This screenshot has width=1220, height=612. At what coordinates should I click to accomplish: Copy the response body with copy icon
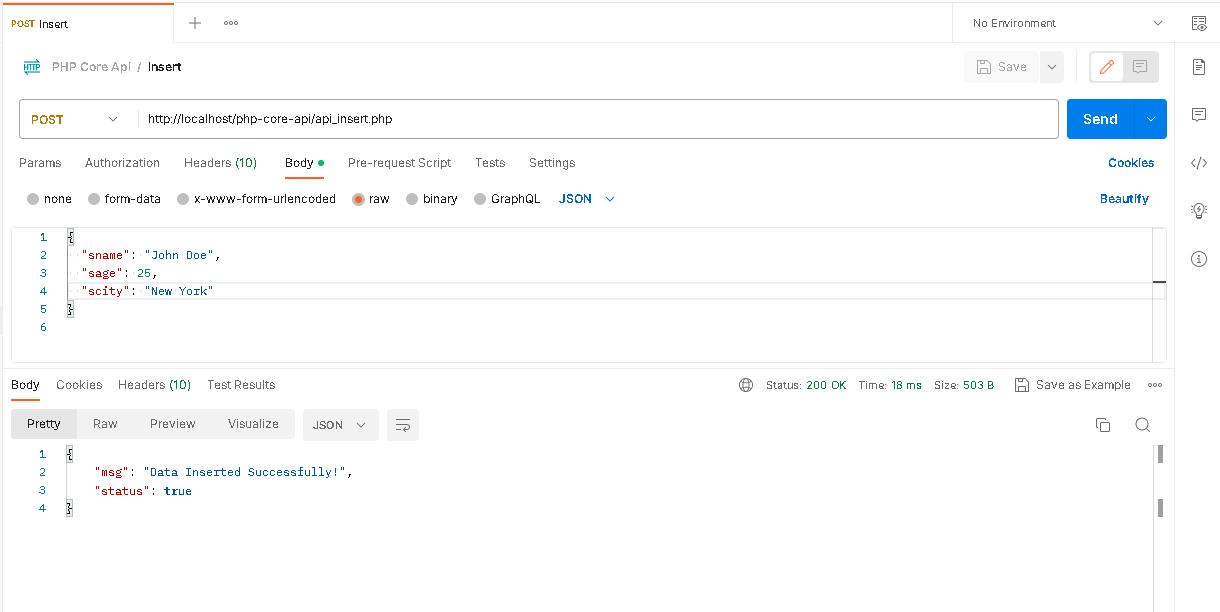1103,425
